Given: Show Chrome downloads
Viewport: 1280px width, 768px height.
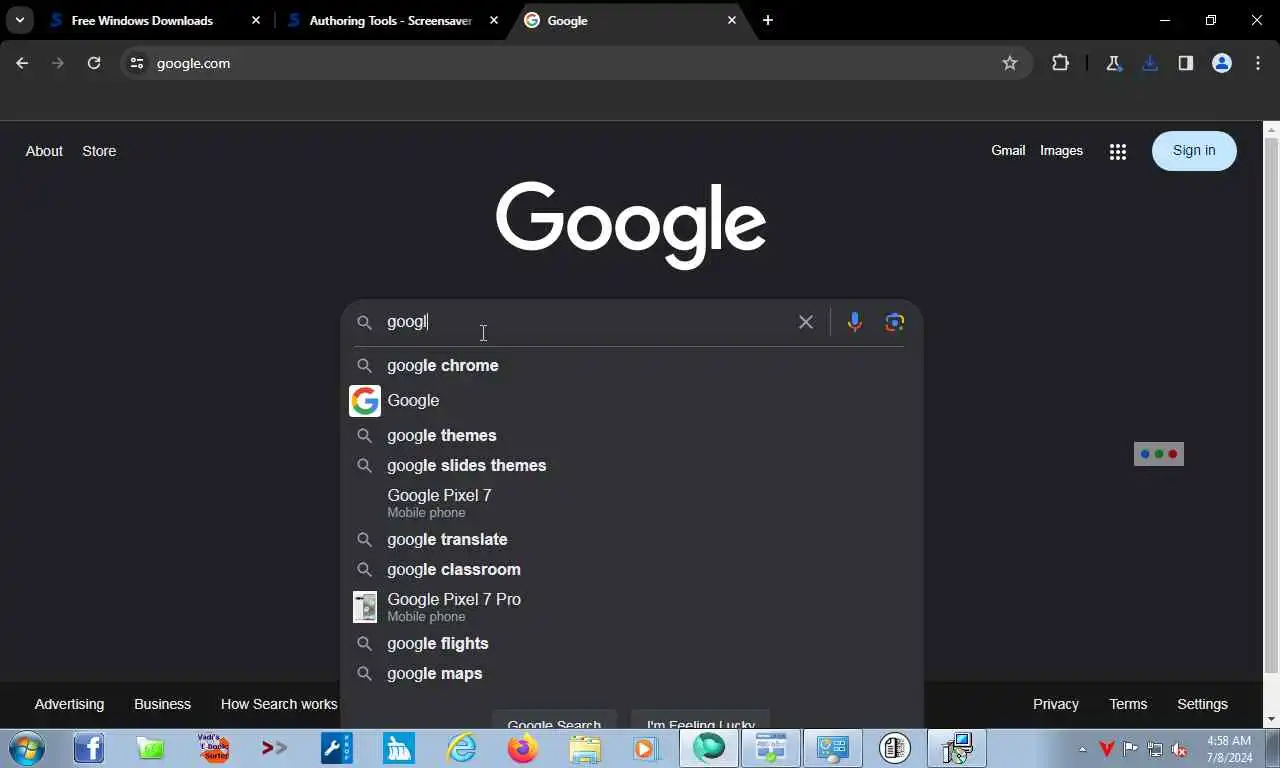Looking at the screenshot, I should [1150, 63].
